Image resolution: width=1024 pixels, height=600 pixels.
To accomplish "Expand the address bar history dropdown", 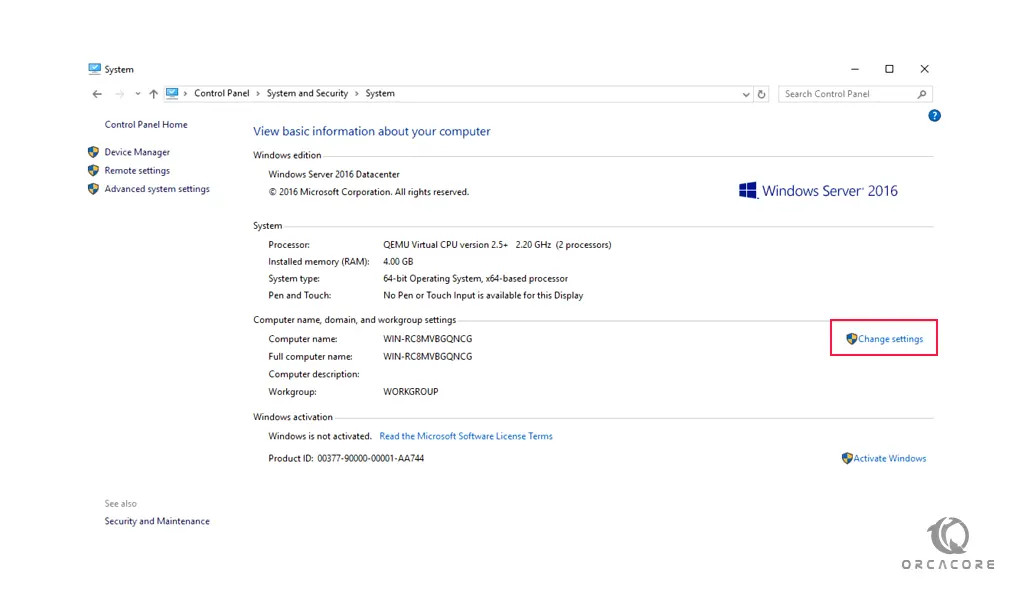I will pos(746,95).
